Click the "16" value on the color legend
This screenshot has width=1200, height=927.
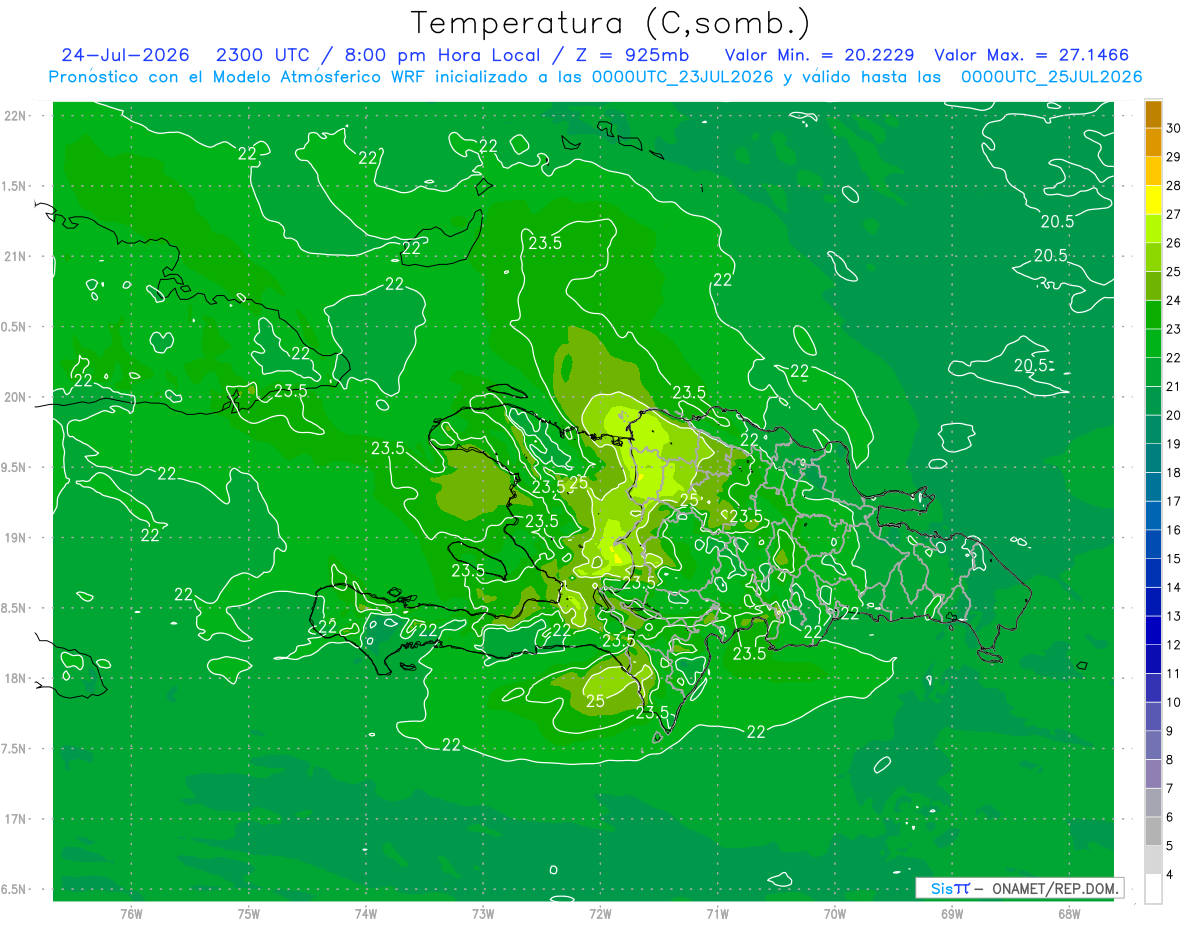(x=1173, y=530)
